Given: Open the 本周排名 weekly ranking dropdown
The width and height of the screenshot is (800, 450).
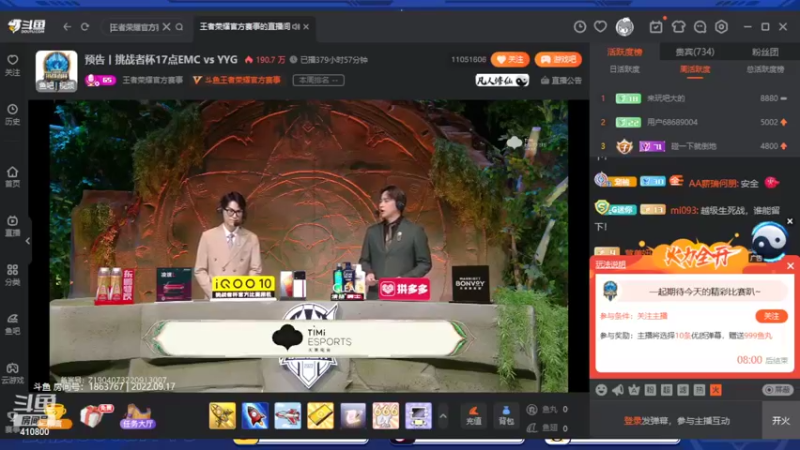Looking at the screenshot, I should tap(318, 80).
